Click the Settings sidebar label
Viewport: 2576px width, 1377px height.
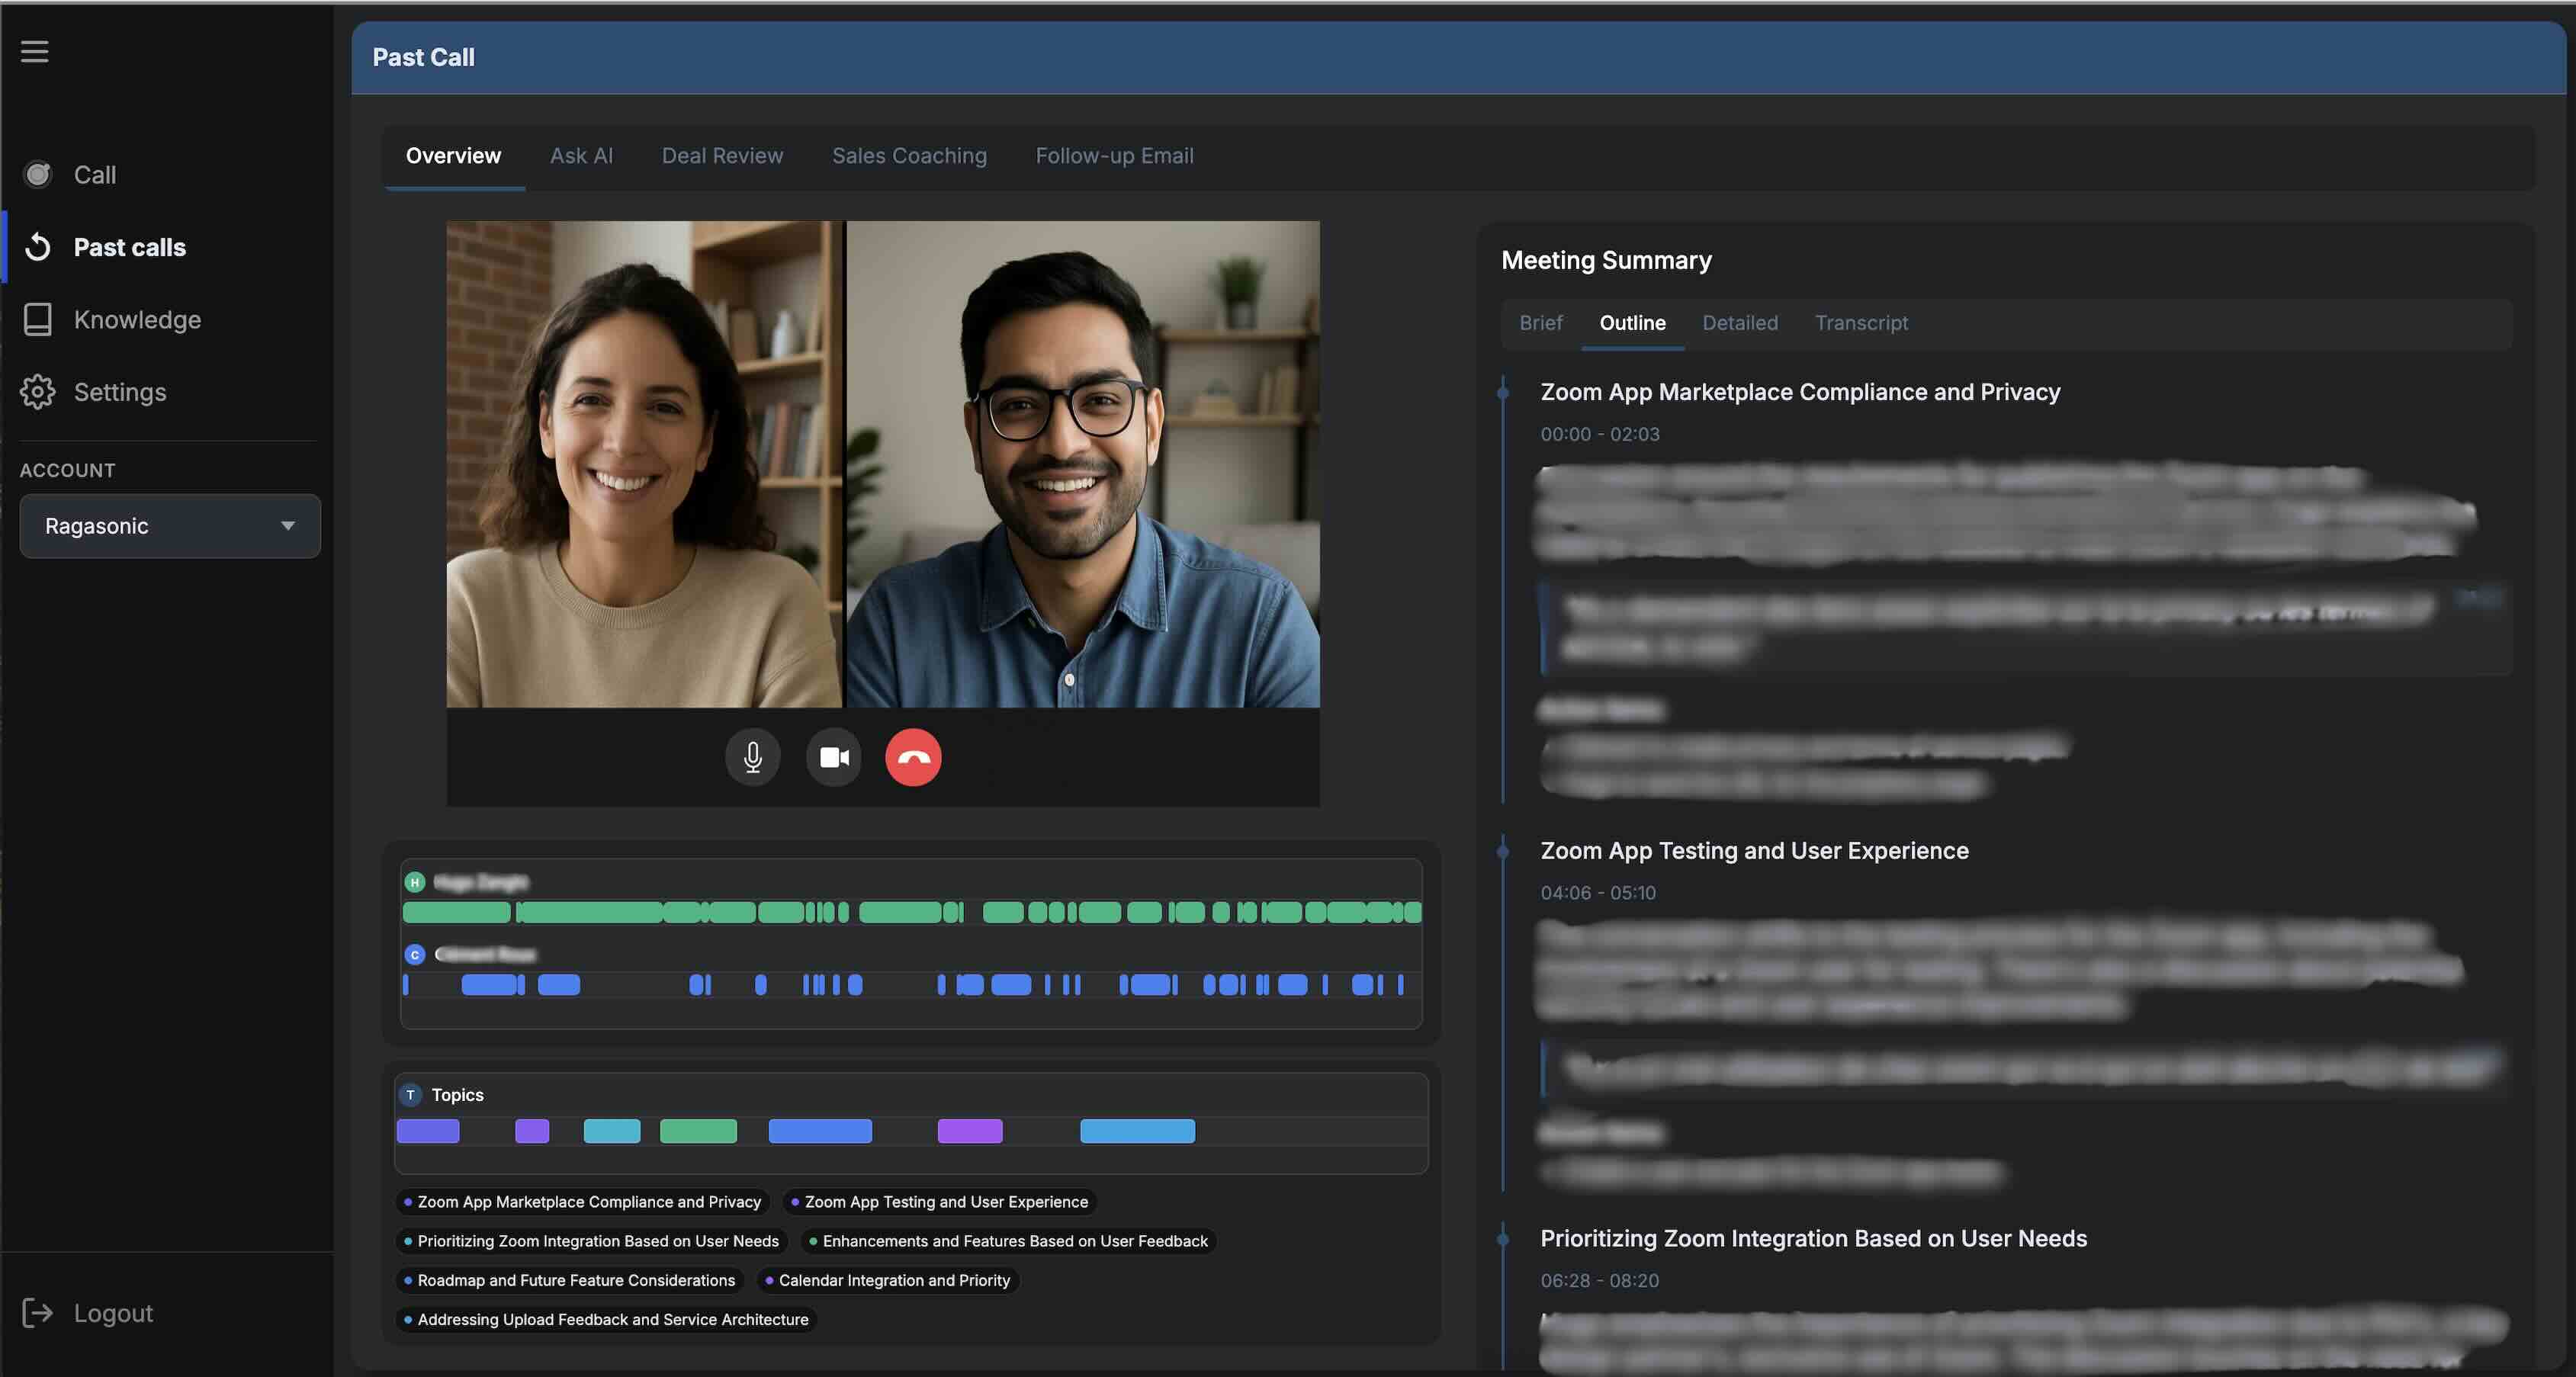tap(120, 392)
